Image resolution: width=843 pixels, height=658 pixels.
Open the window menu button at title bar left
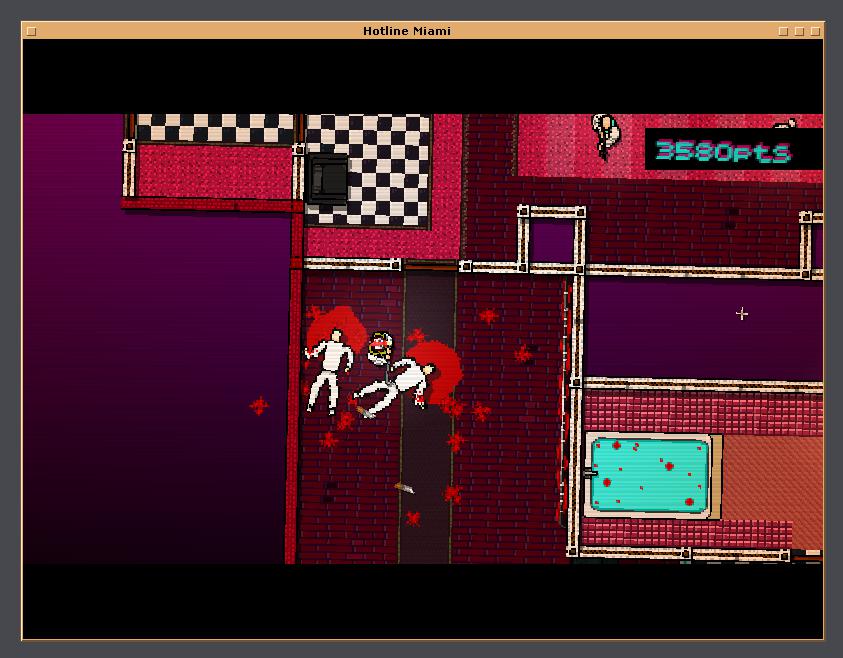coord(32,31)
